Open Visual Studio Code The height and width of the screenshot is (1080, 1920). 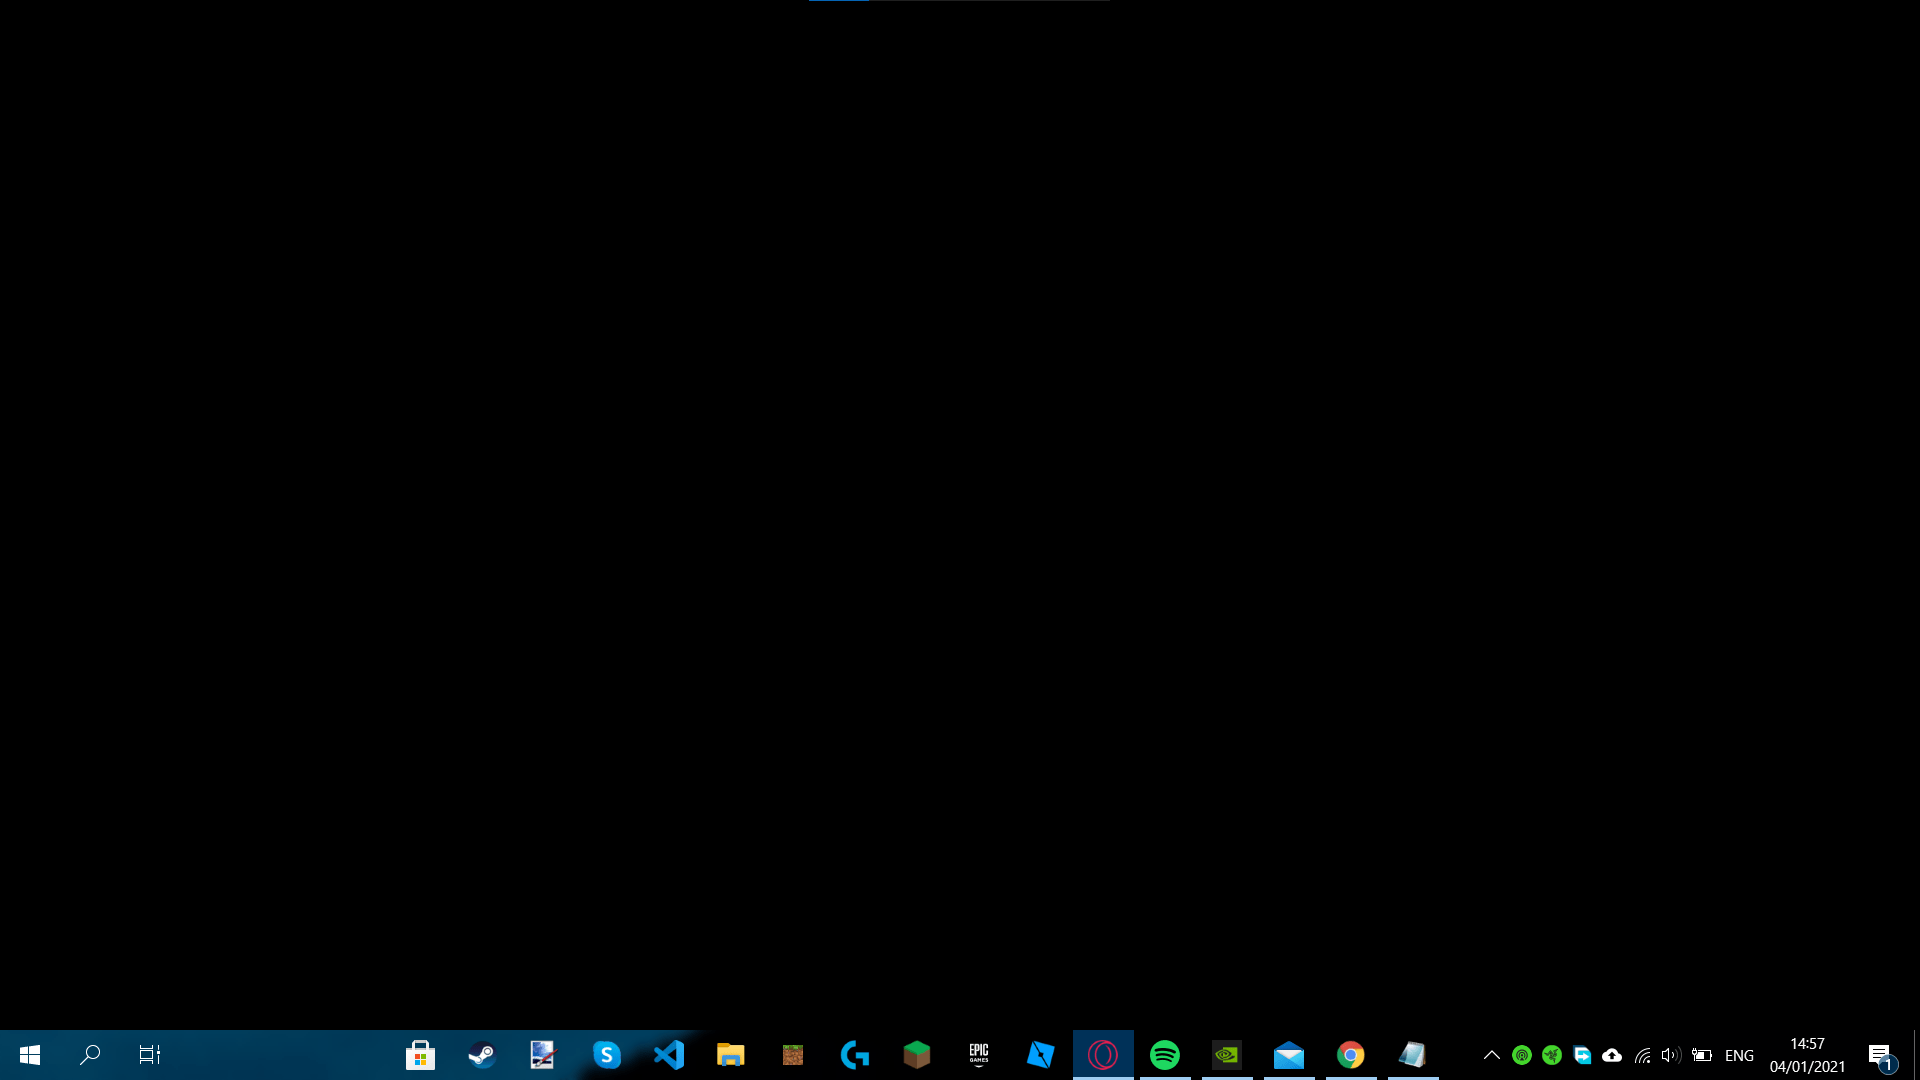tap(668, 1055)
